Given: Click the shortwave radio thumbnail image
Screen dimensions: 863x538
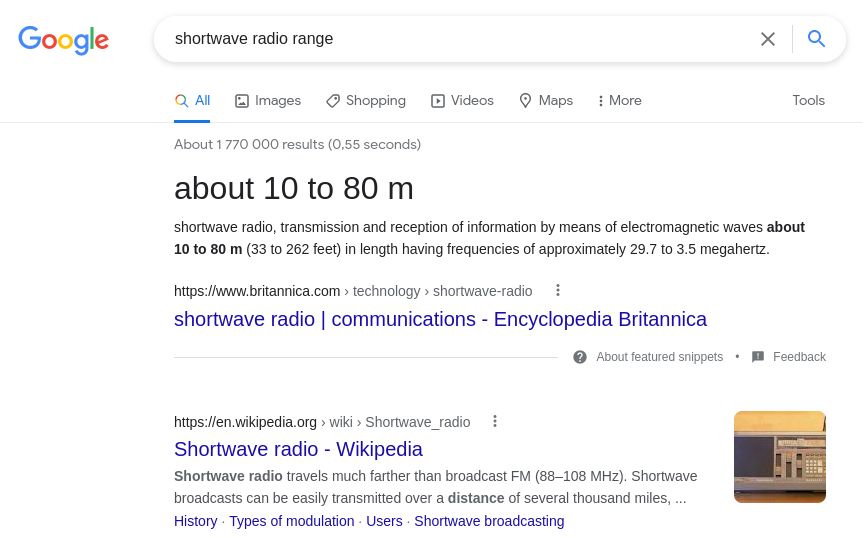Looking at the screenshot, I should (x=780, y=457).
